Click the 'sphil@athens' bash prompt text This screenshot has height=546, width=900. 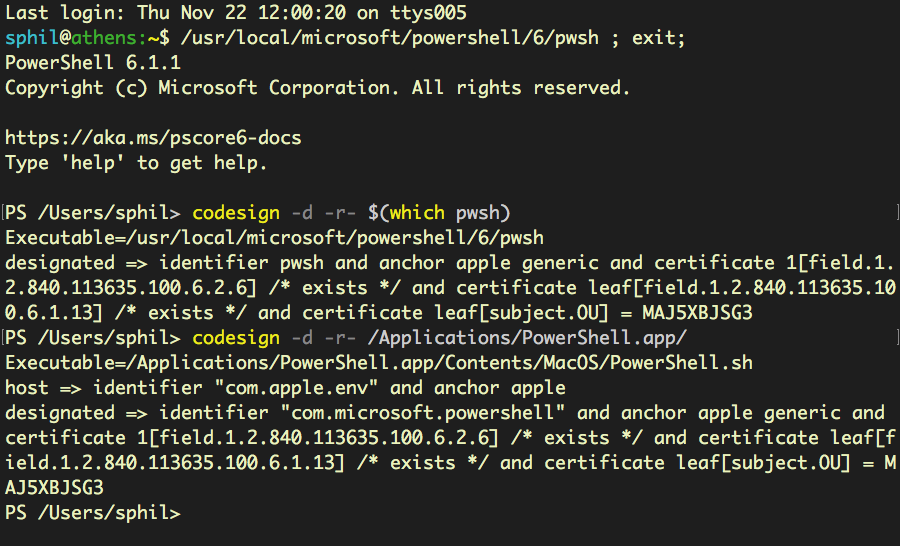[71, 38]
